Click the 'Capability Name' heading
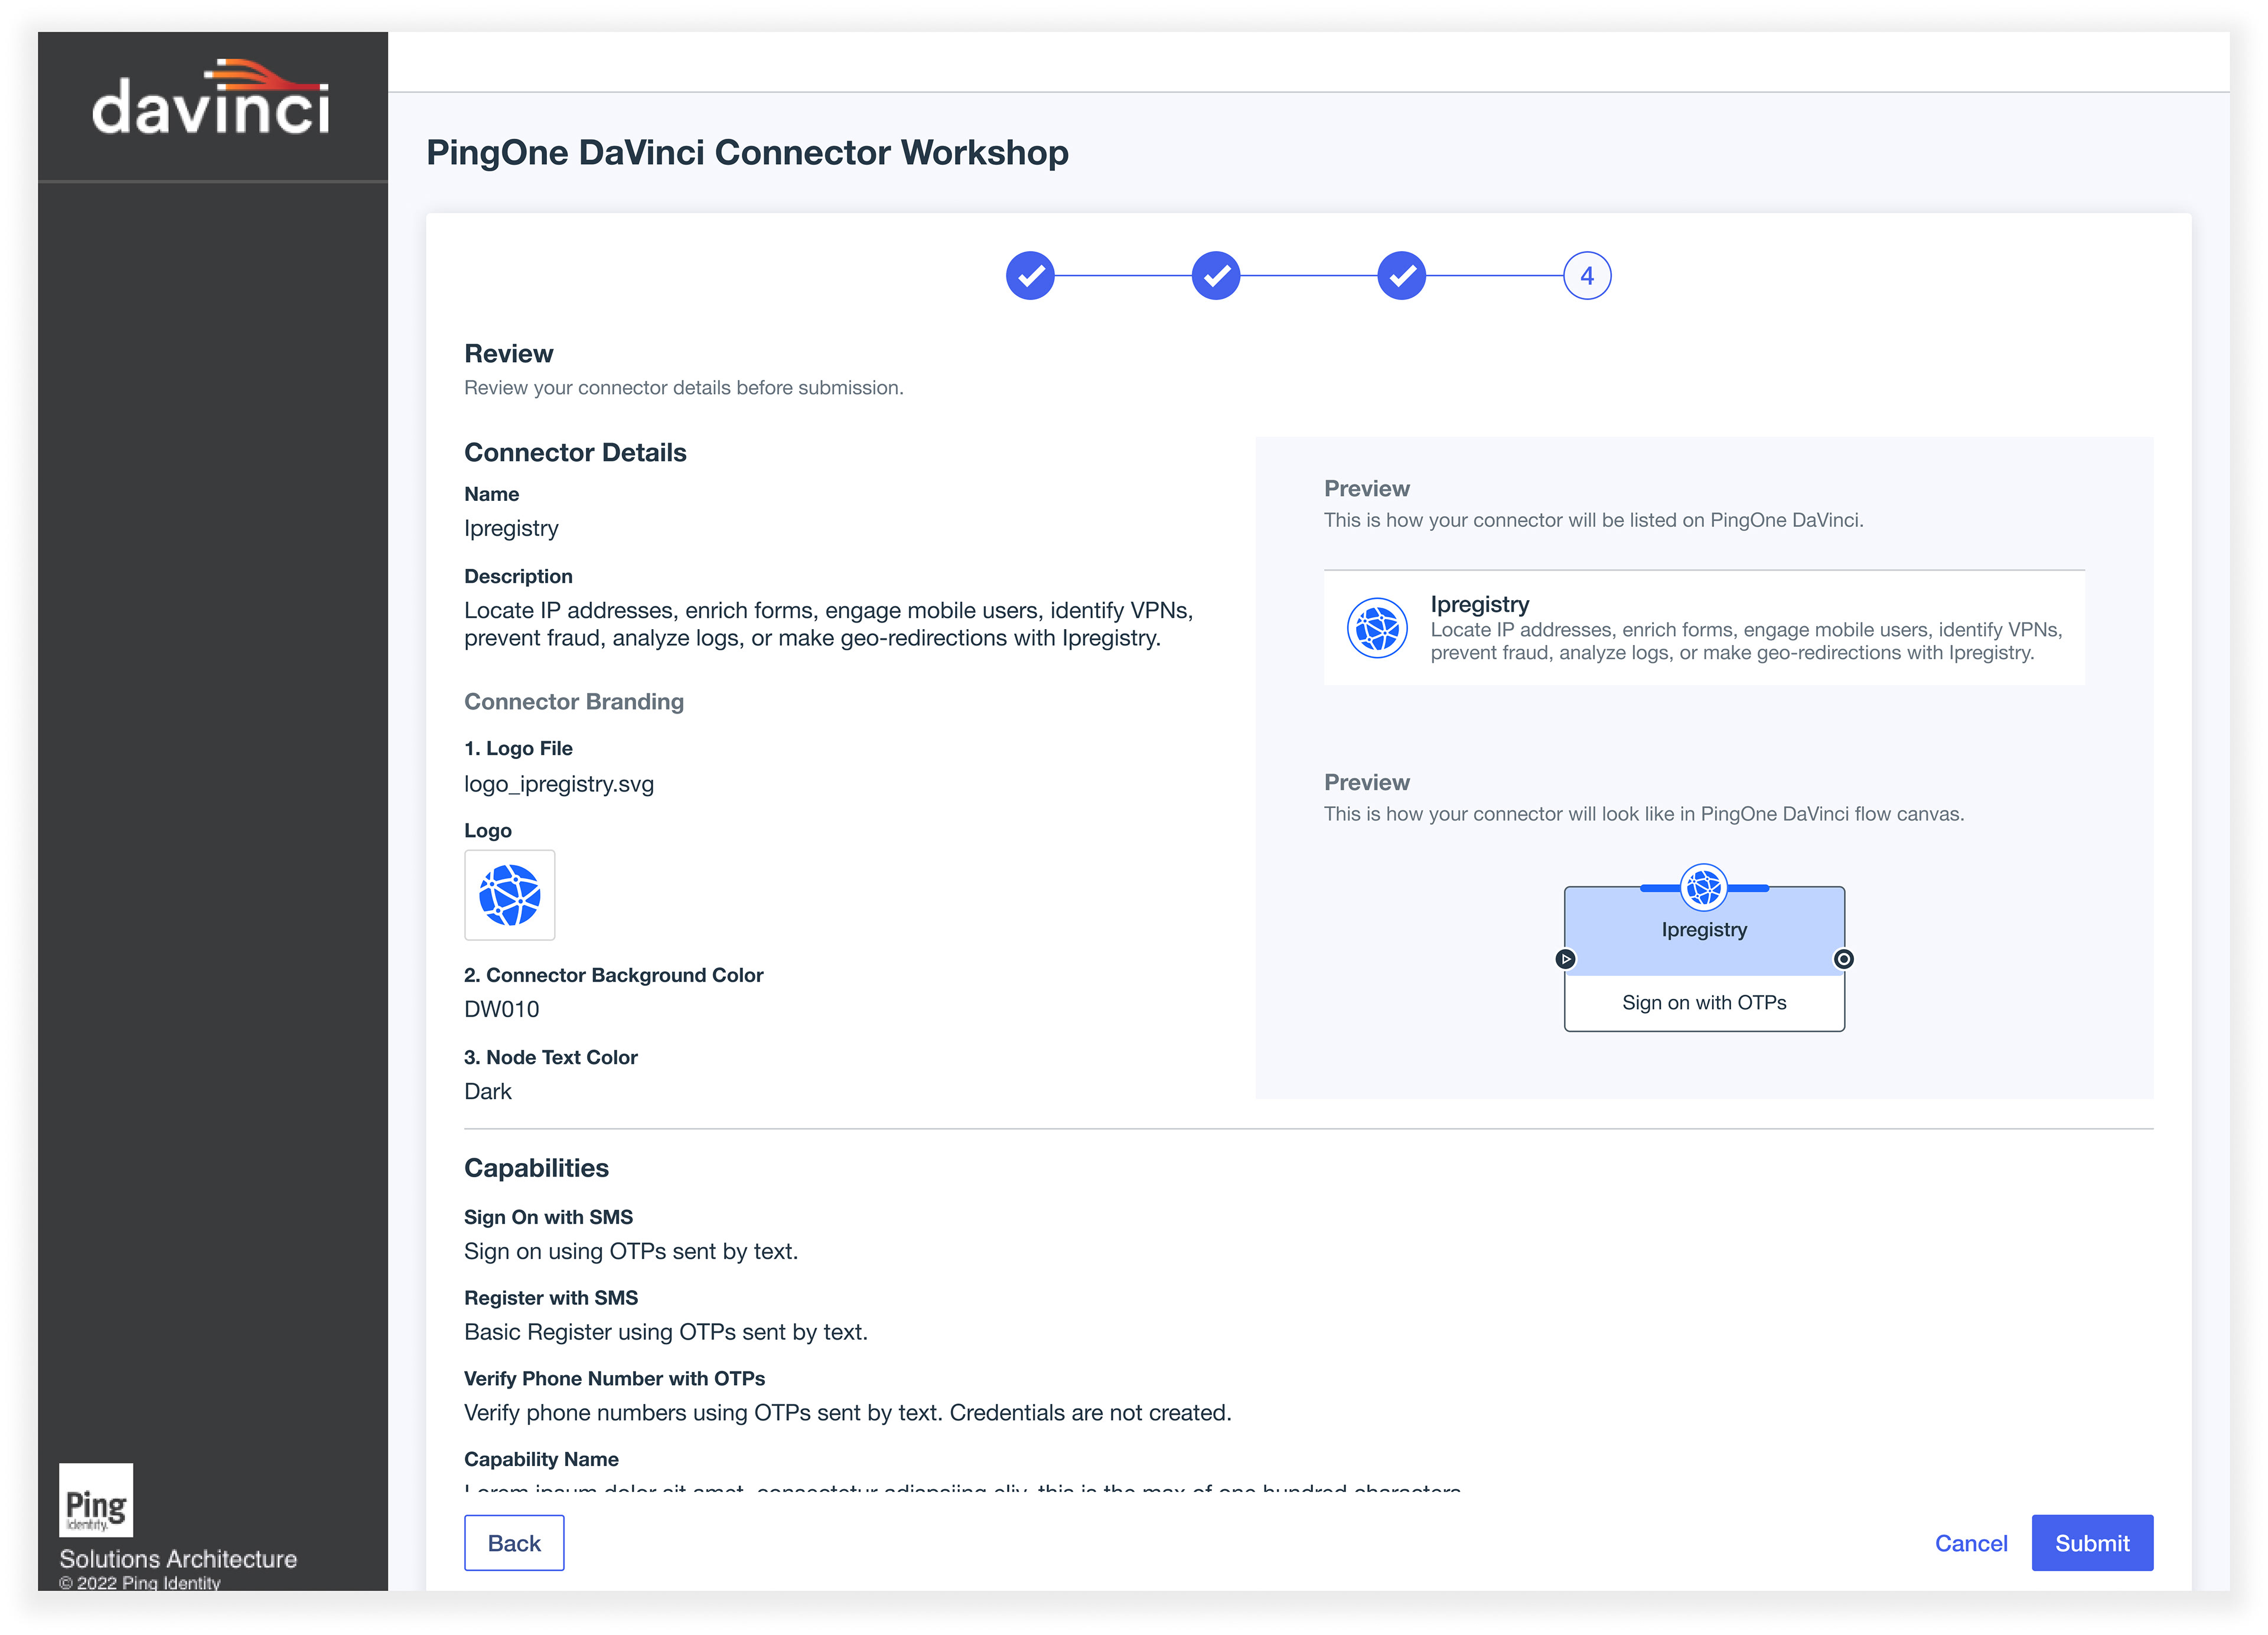The width and height of the screenshot is (2268, 1635). coord(541,1459)
